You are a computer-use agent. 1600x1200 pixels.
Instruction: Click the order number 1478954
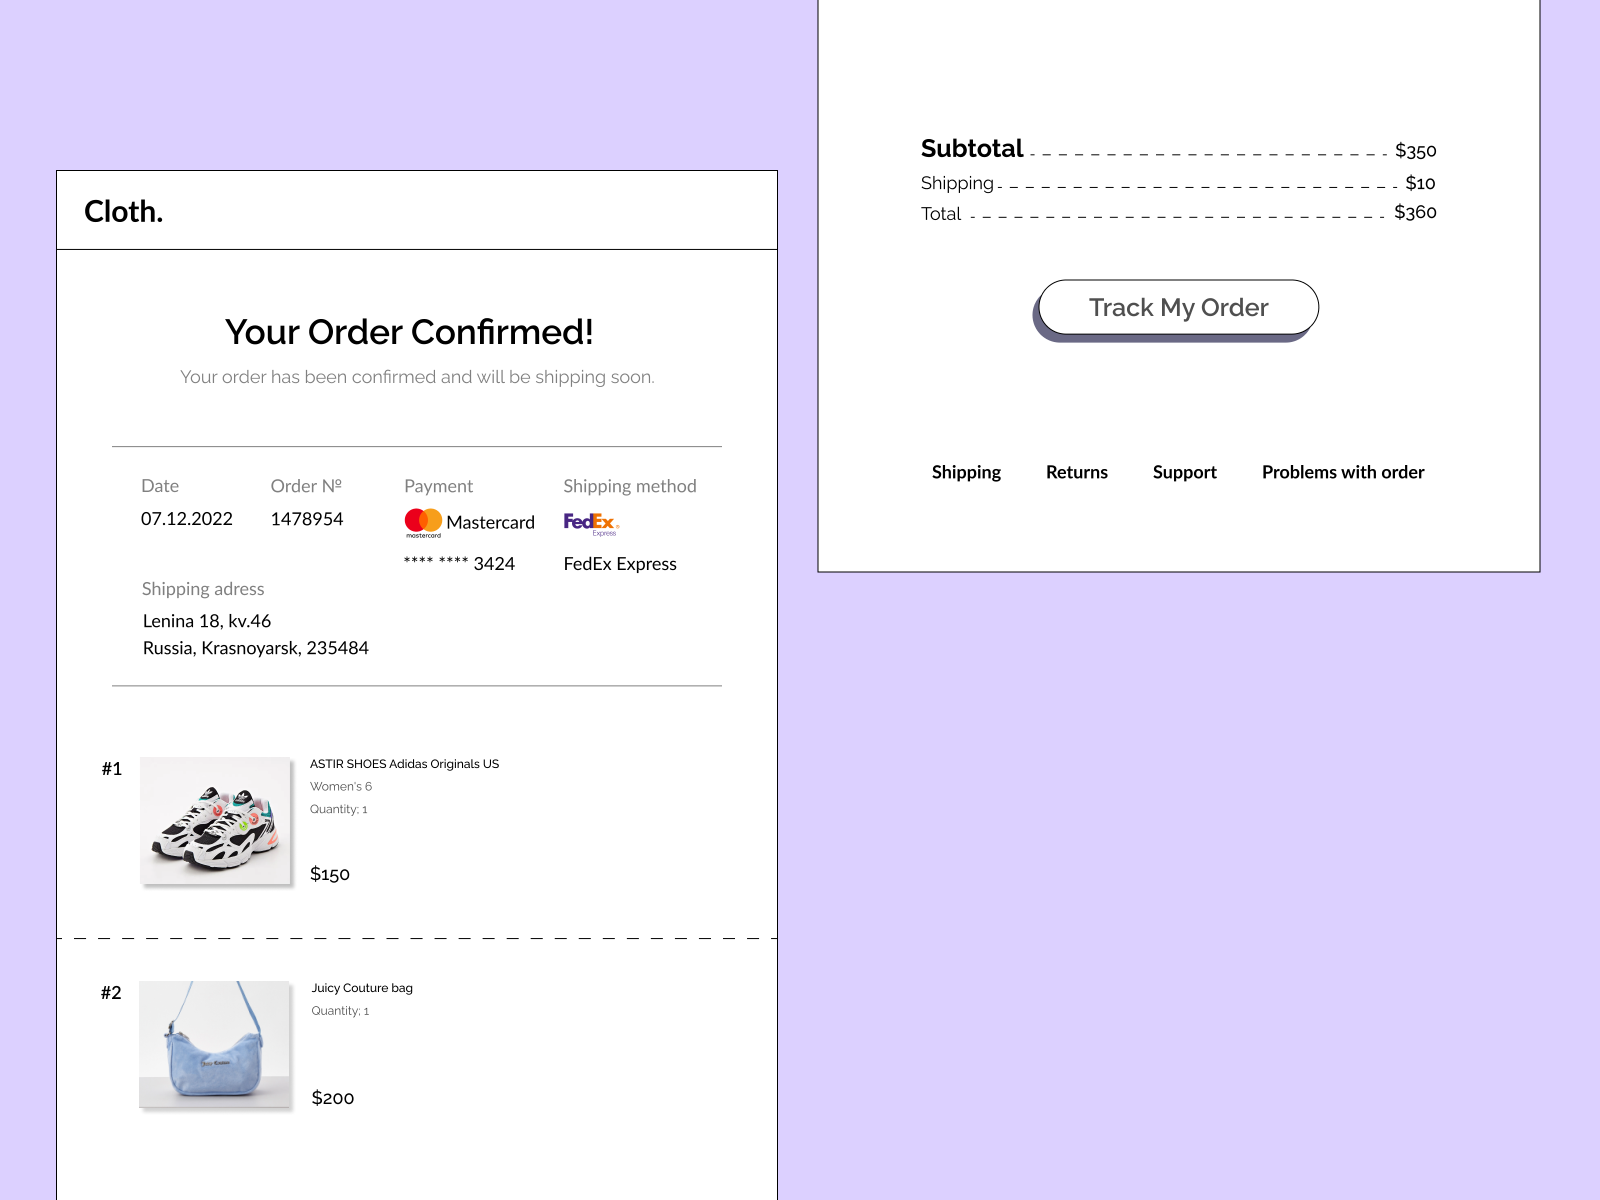click(306, 518)
